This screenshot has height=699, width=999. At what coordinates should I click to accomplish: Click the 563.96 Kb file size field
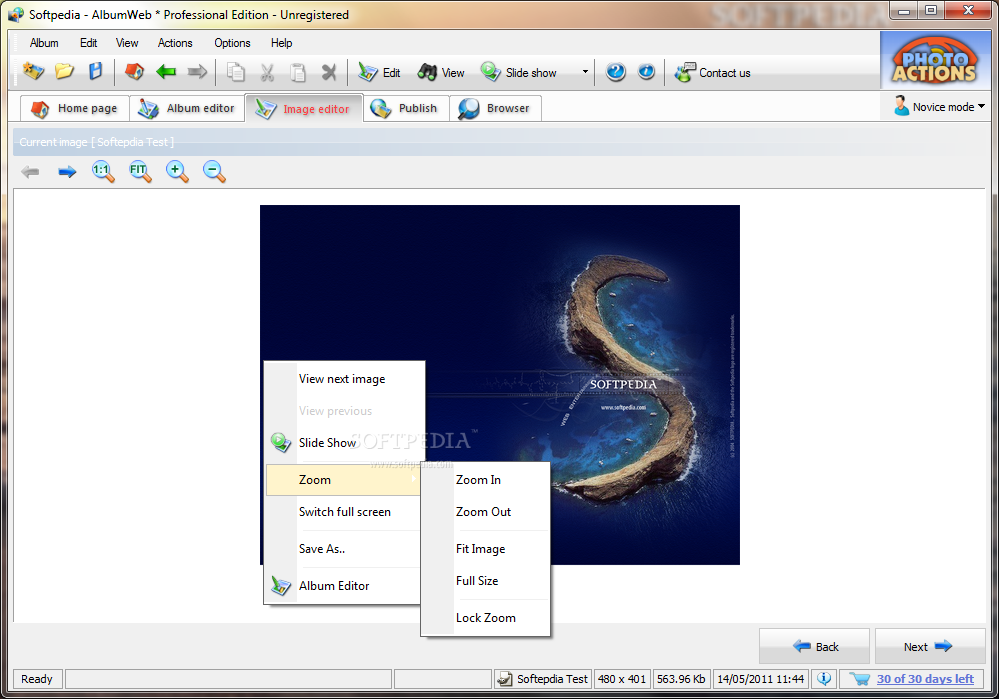tap(681, 679)
